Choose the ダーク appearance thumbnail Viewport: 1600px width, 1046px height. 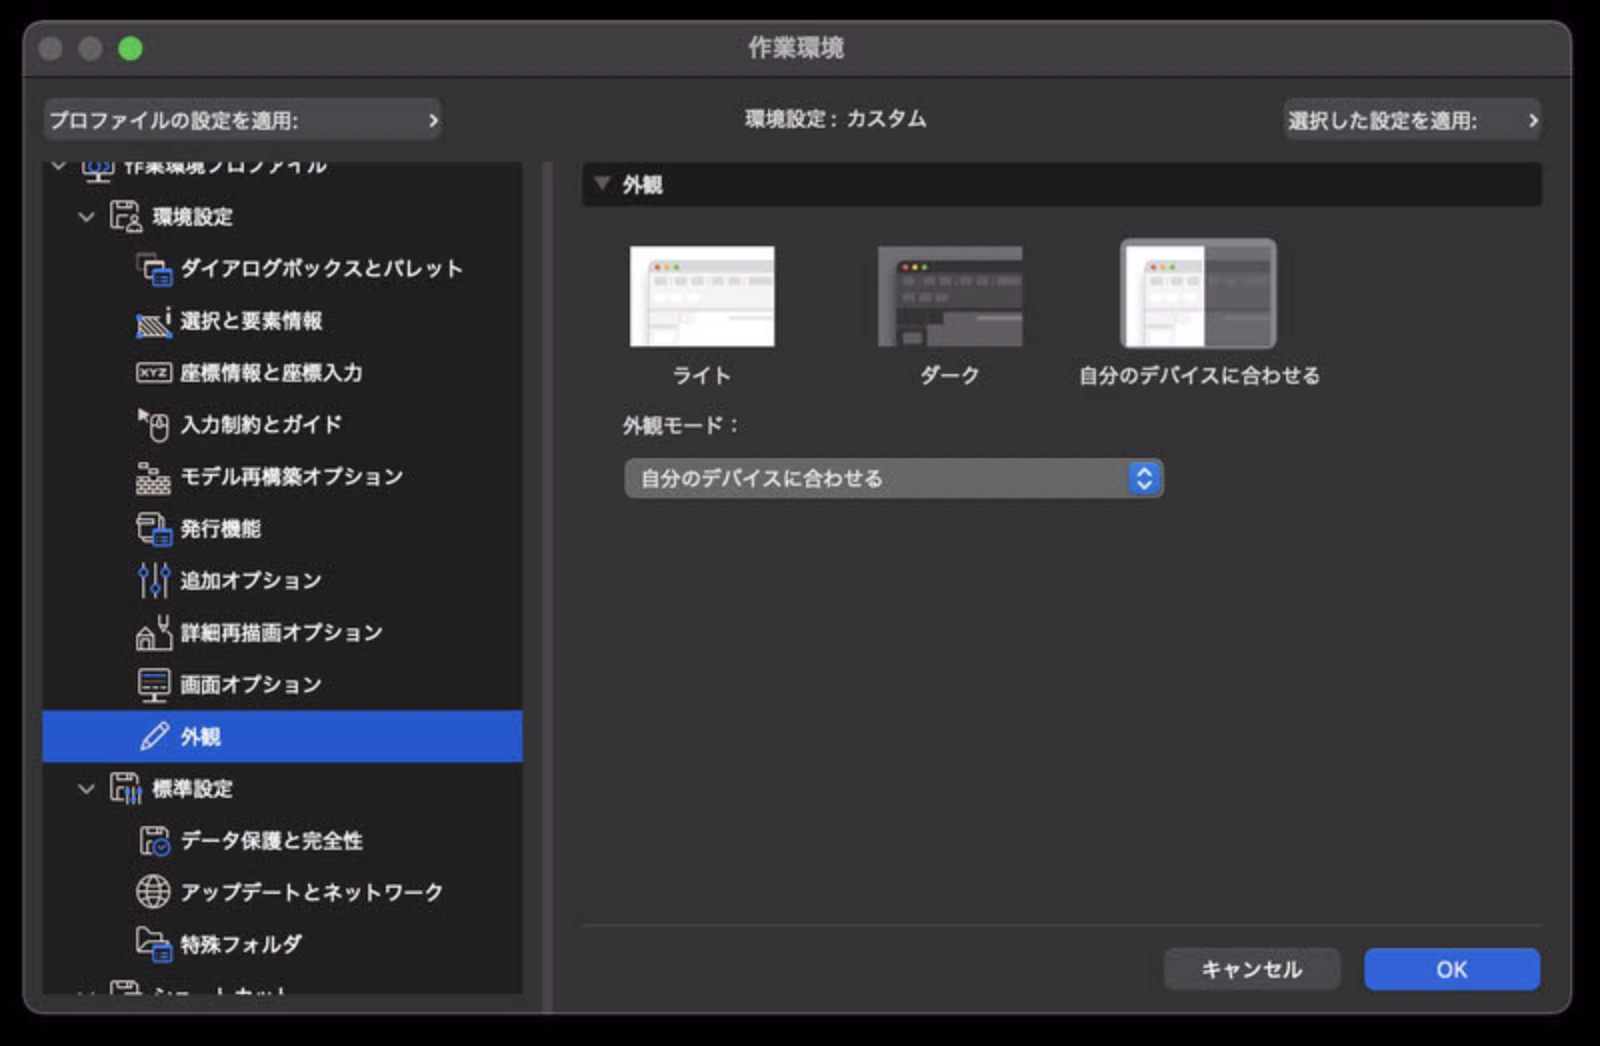tap(950, 296)
